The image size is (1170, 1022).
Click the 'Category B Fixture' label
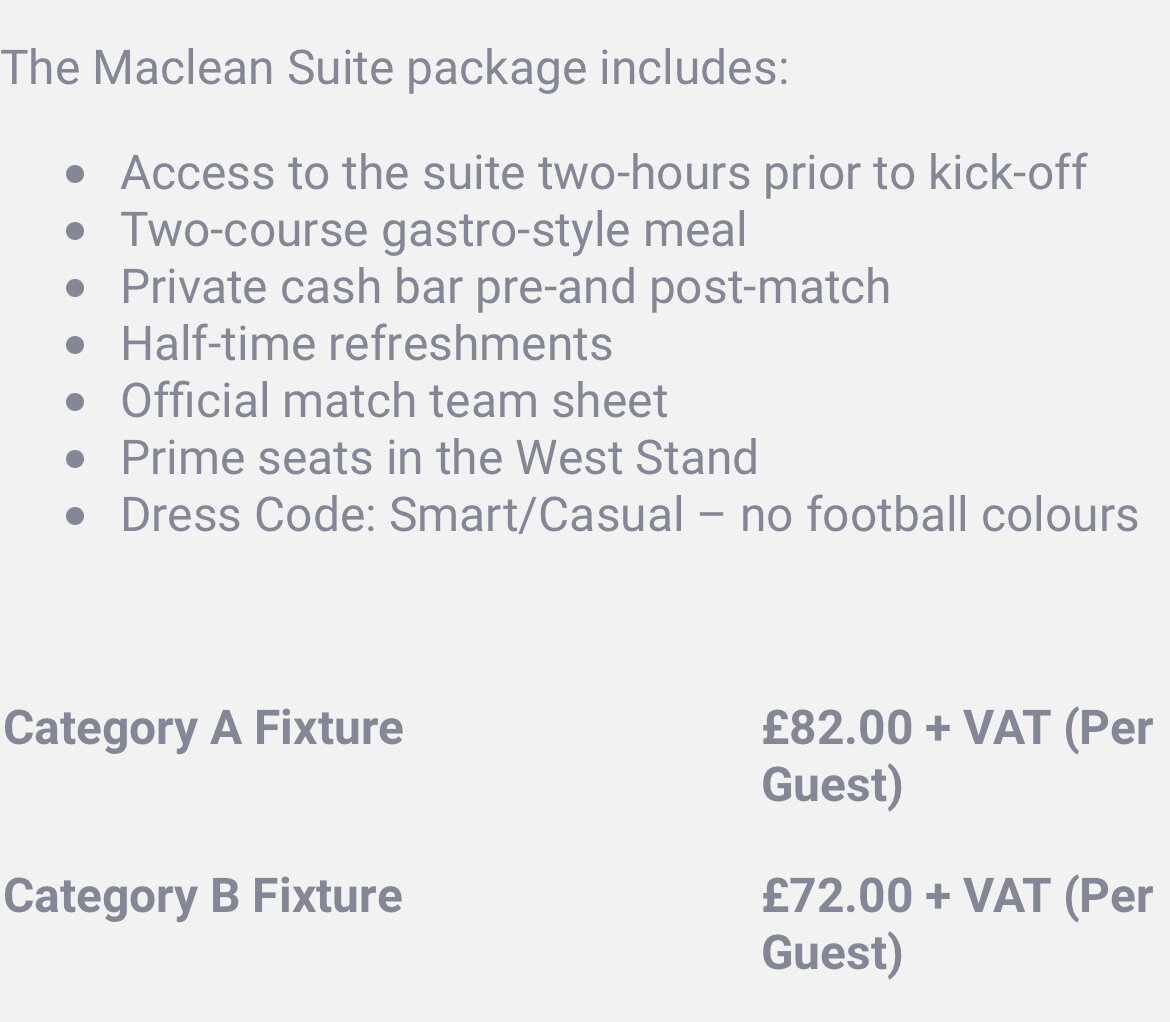(x=202, y=896)
